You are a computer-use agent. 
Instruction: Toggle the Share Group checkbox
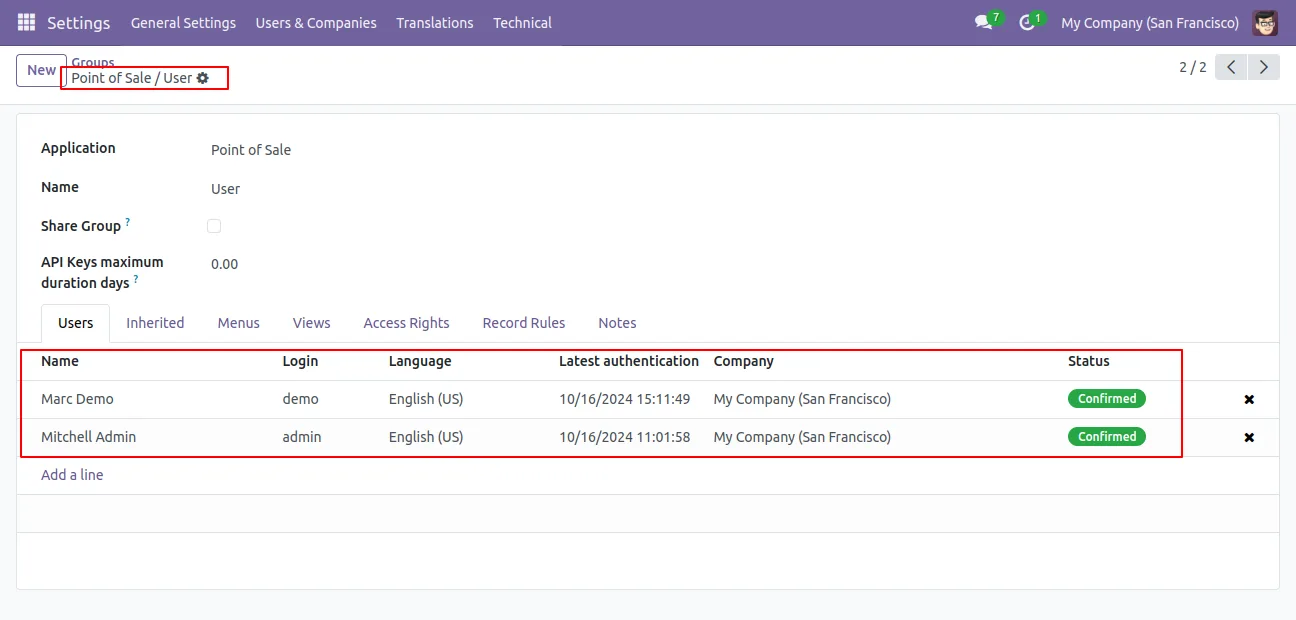tap(214, 226)
